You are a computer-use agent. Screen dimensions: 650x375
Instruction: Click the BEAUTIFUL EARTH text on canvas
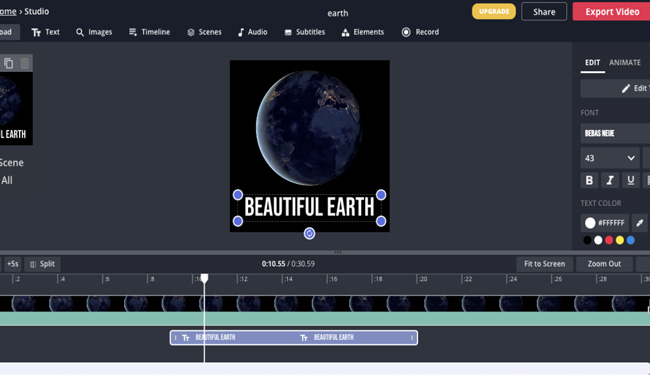[309, 207]
